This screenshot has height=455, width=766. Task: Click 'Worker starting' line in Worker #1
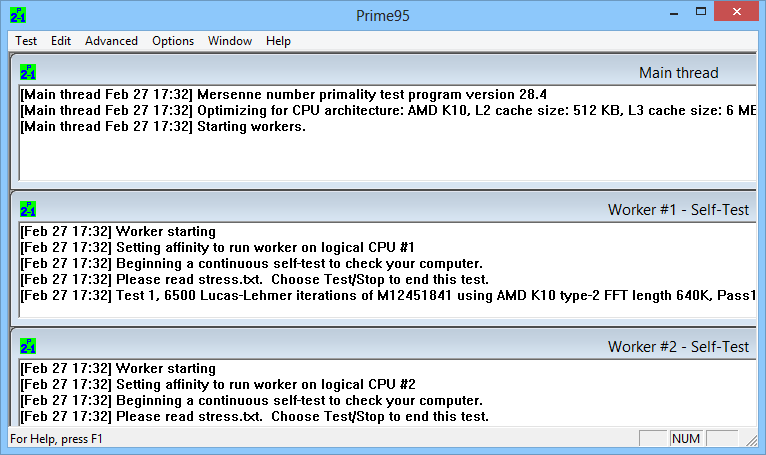[x=118, y=231]
